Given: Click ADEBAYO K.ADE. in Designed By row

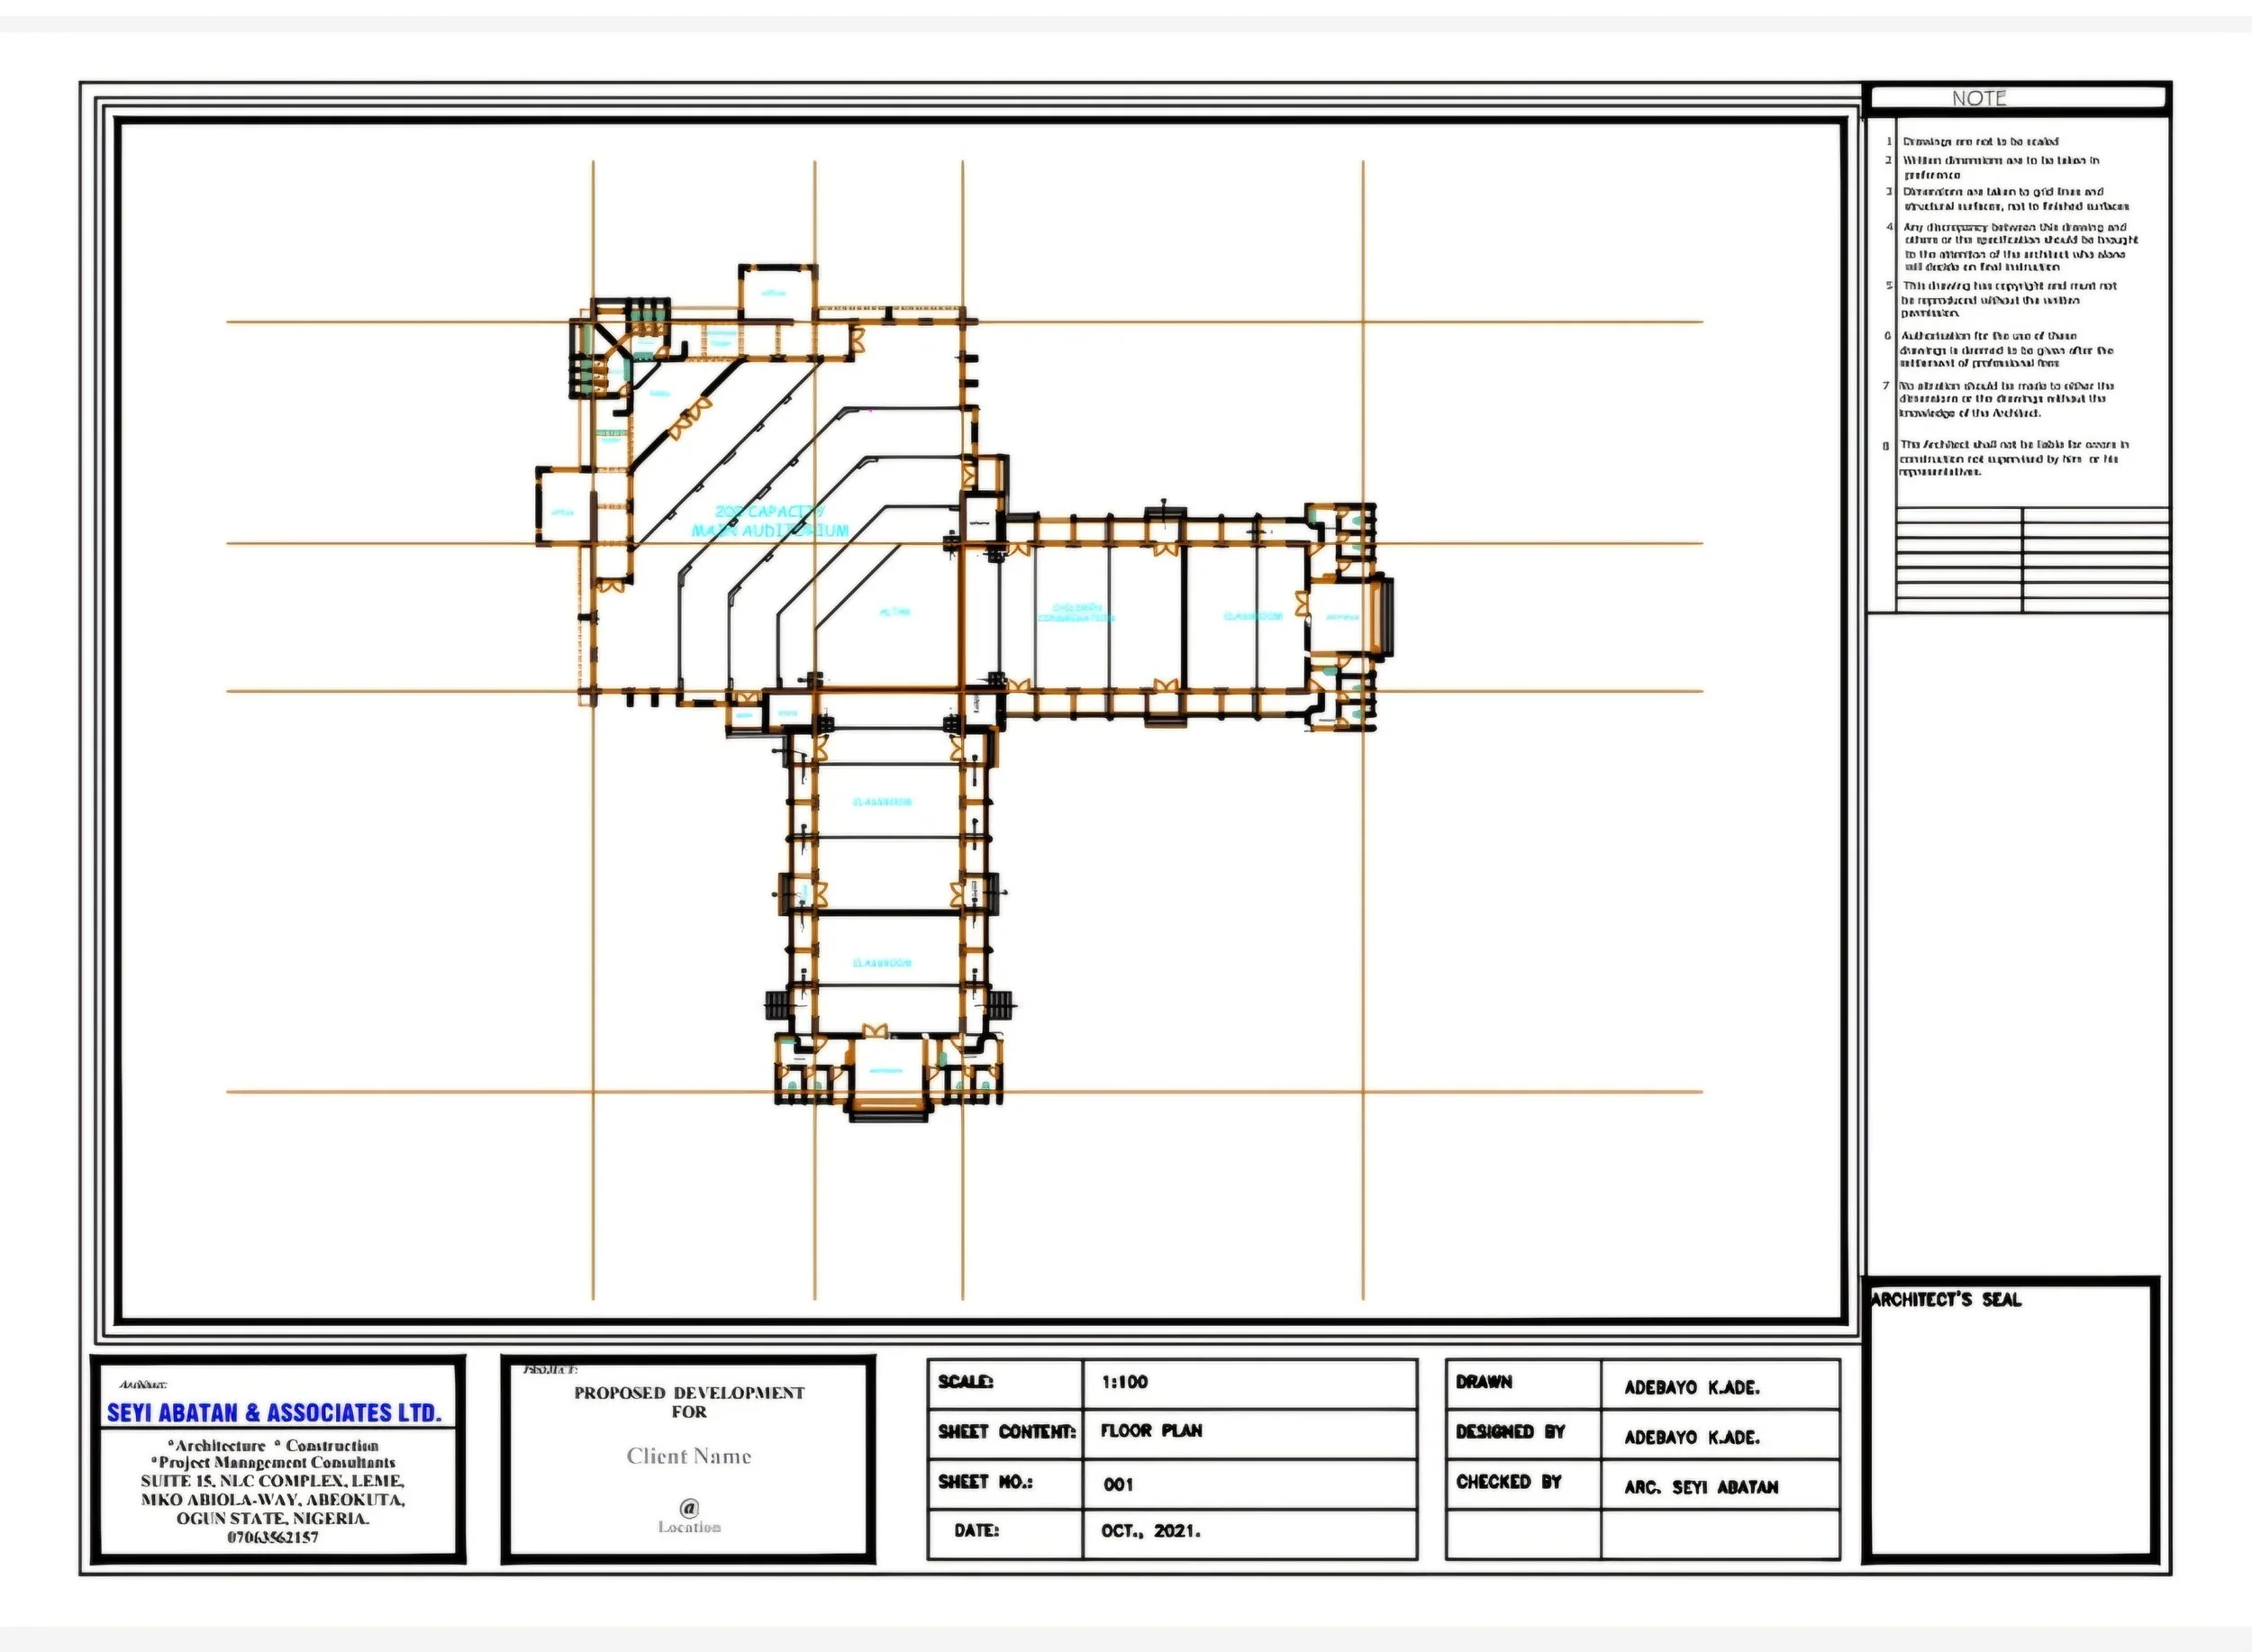Looking at the screenshot, I should pyautogui.click(x=1691, y=1437).
